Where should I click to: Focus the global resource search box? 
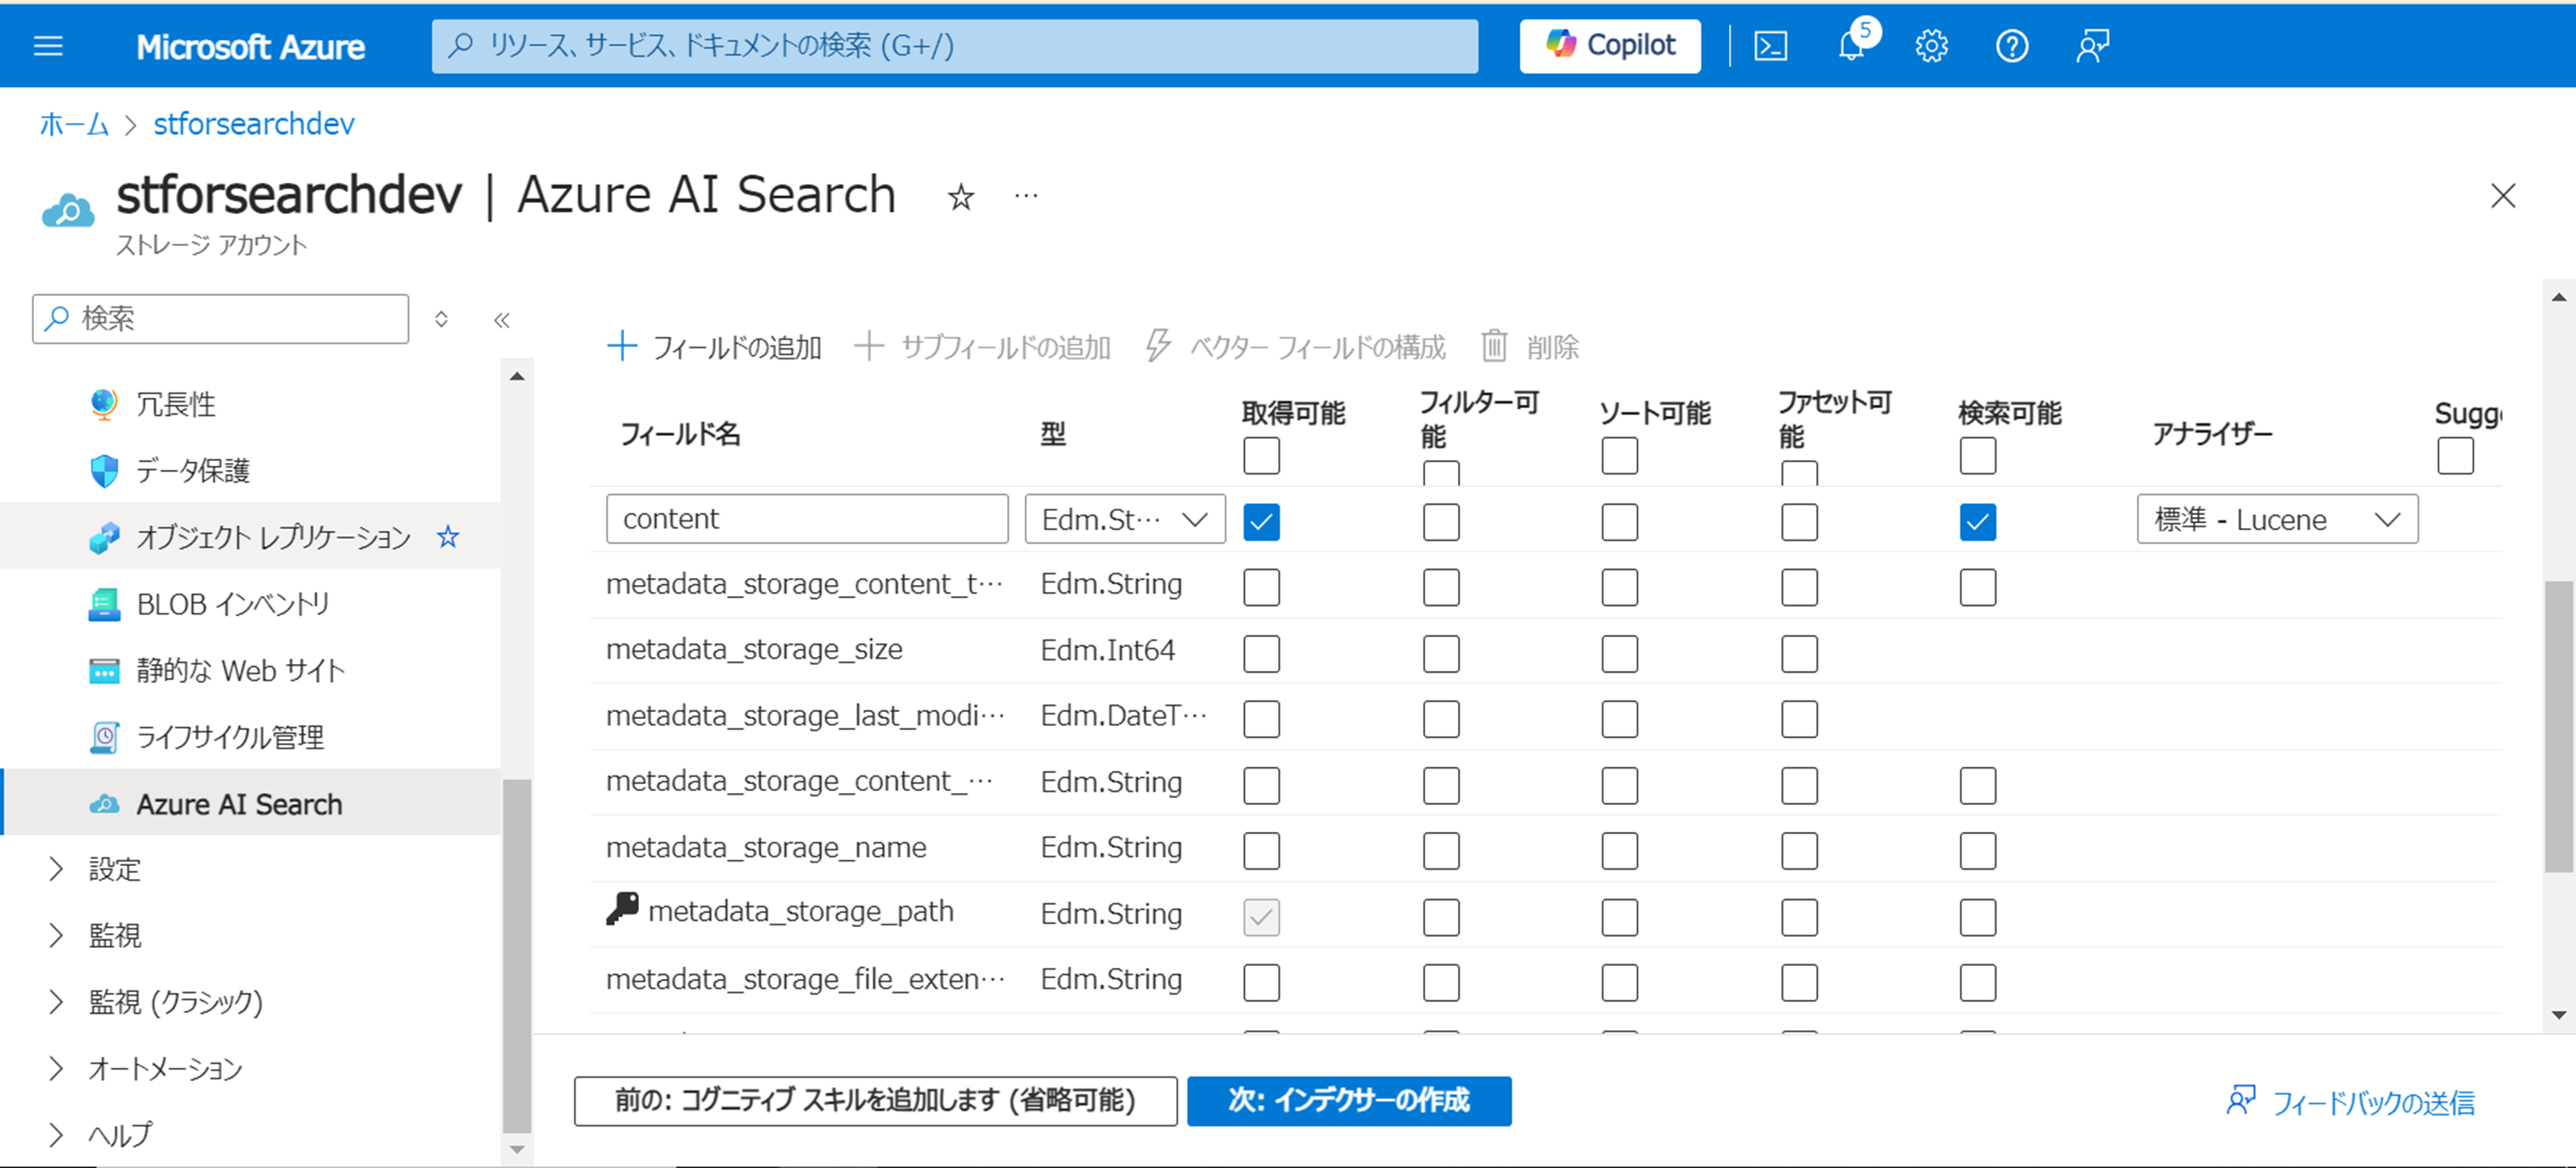[x=955, y=46]
